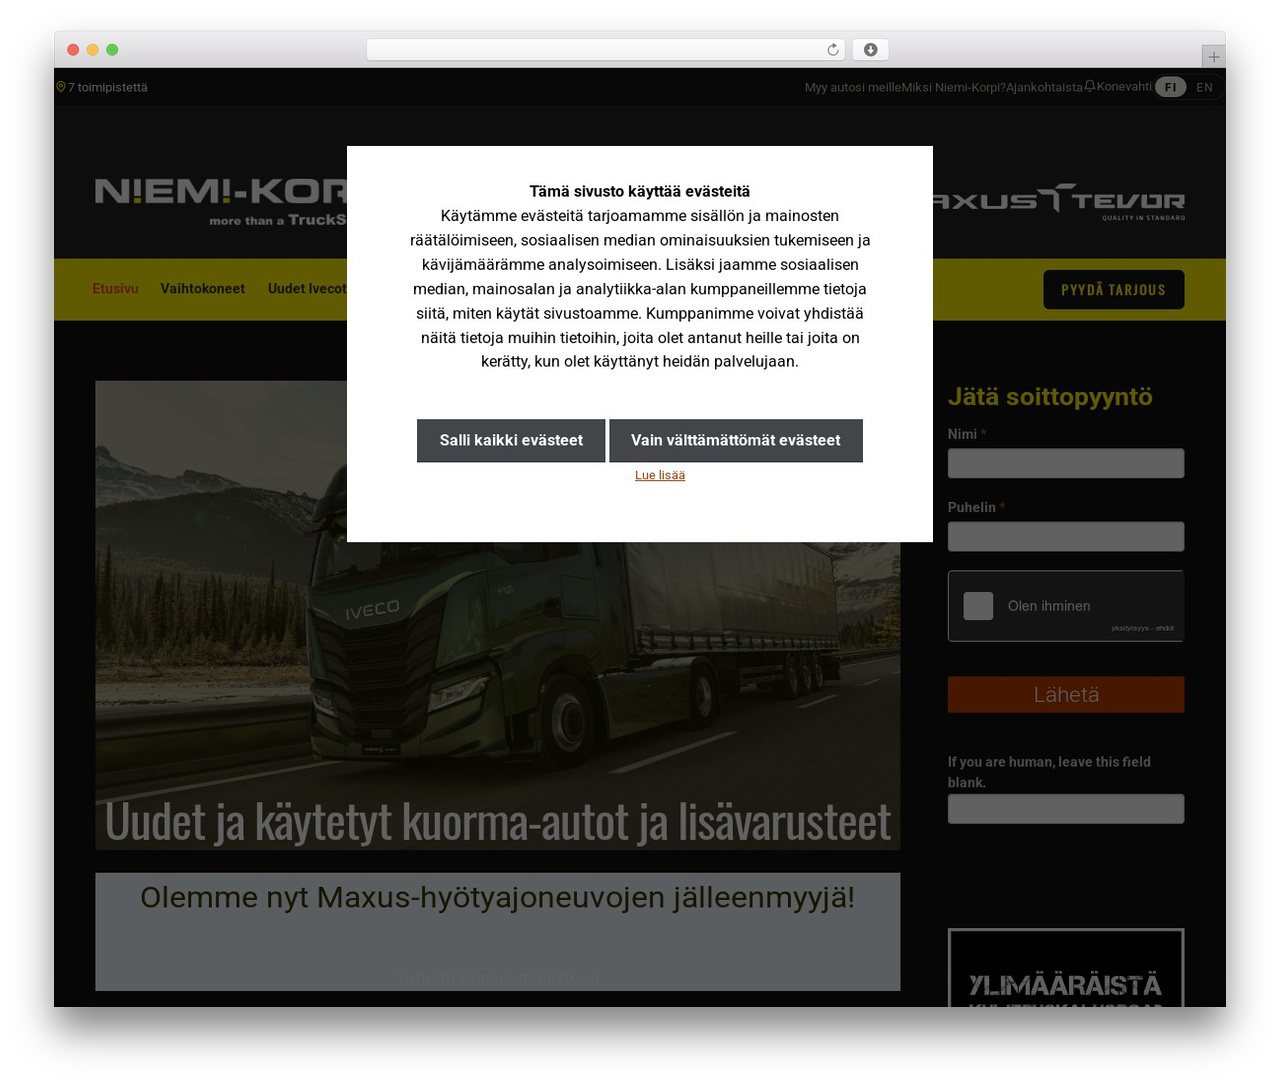The height and width of the screenshot is (1084, 1280).
Task: Click the 7 toimipistettä link
Action: coord(107,87)
